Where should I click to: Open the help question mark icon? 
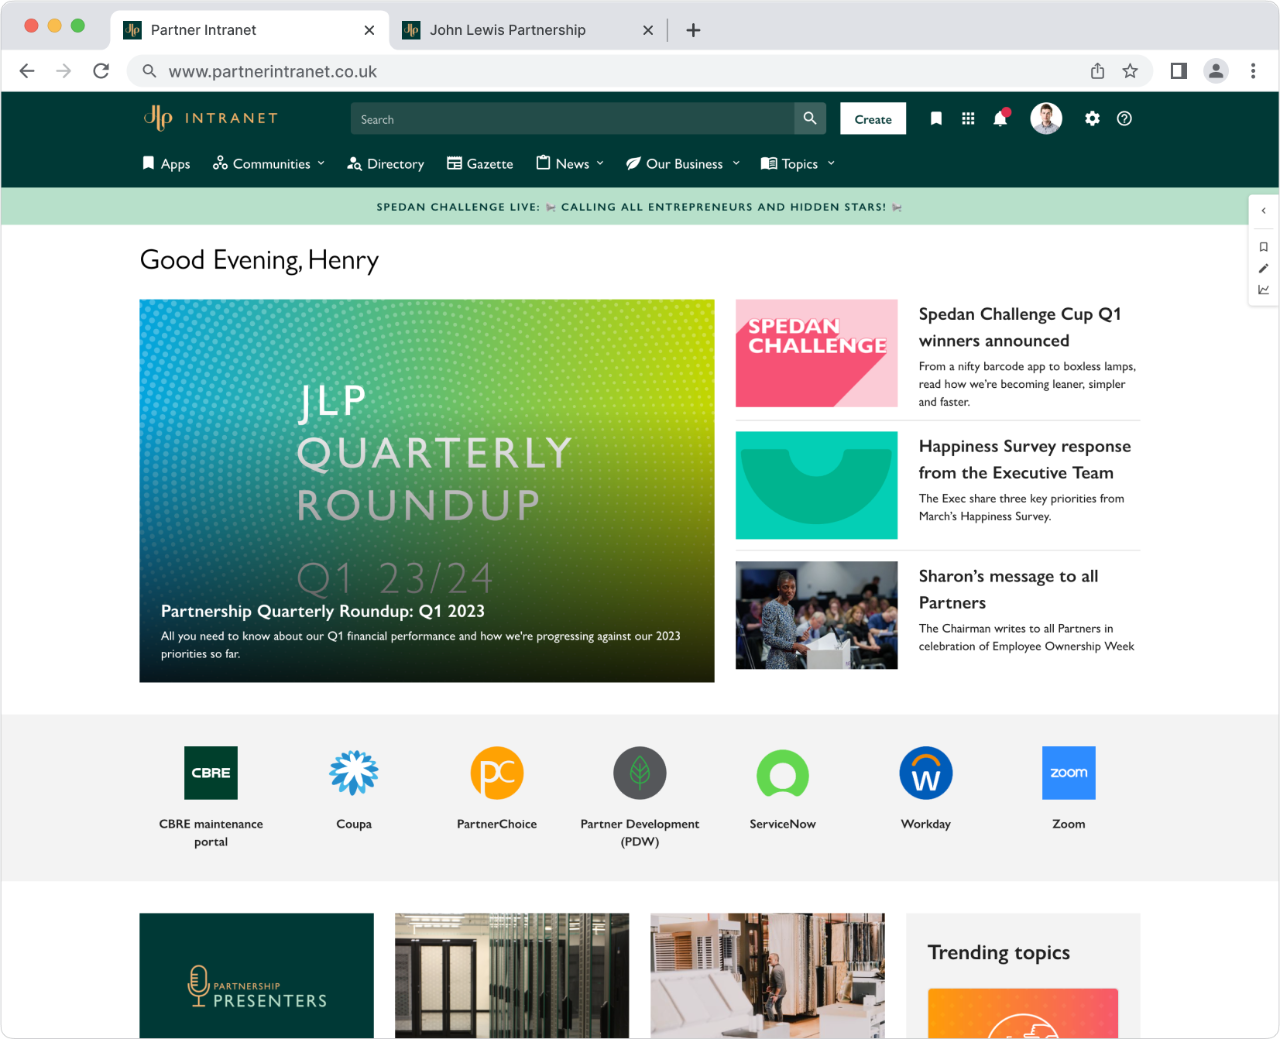(x=1124, y=118)
